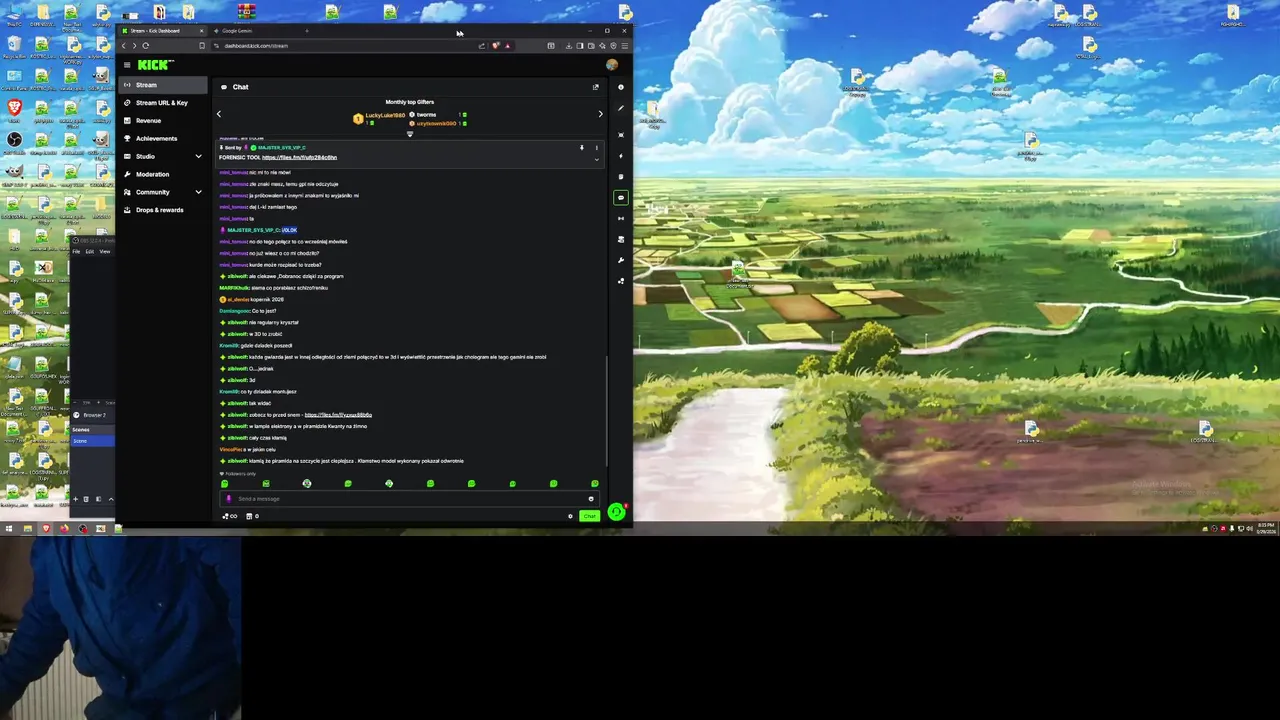Collapse the Monthly top Gifters banner
The height and width of the screenshot is (720, 1280).
click(409, 134)
